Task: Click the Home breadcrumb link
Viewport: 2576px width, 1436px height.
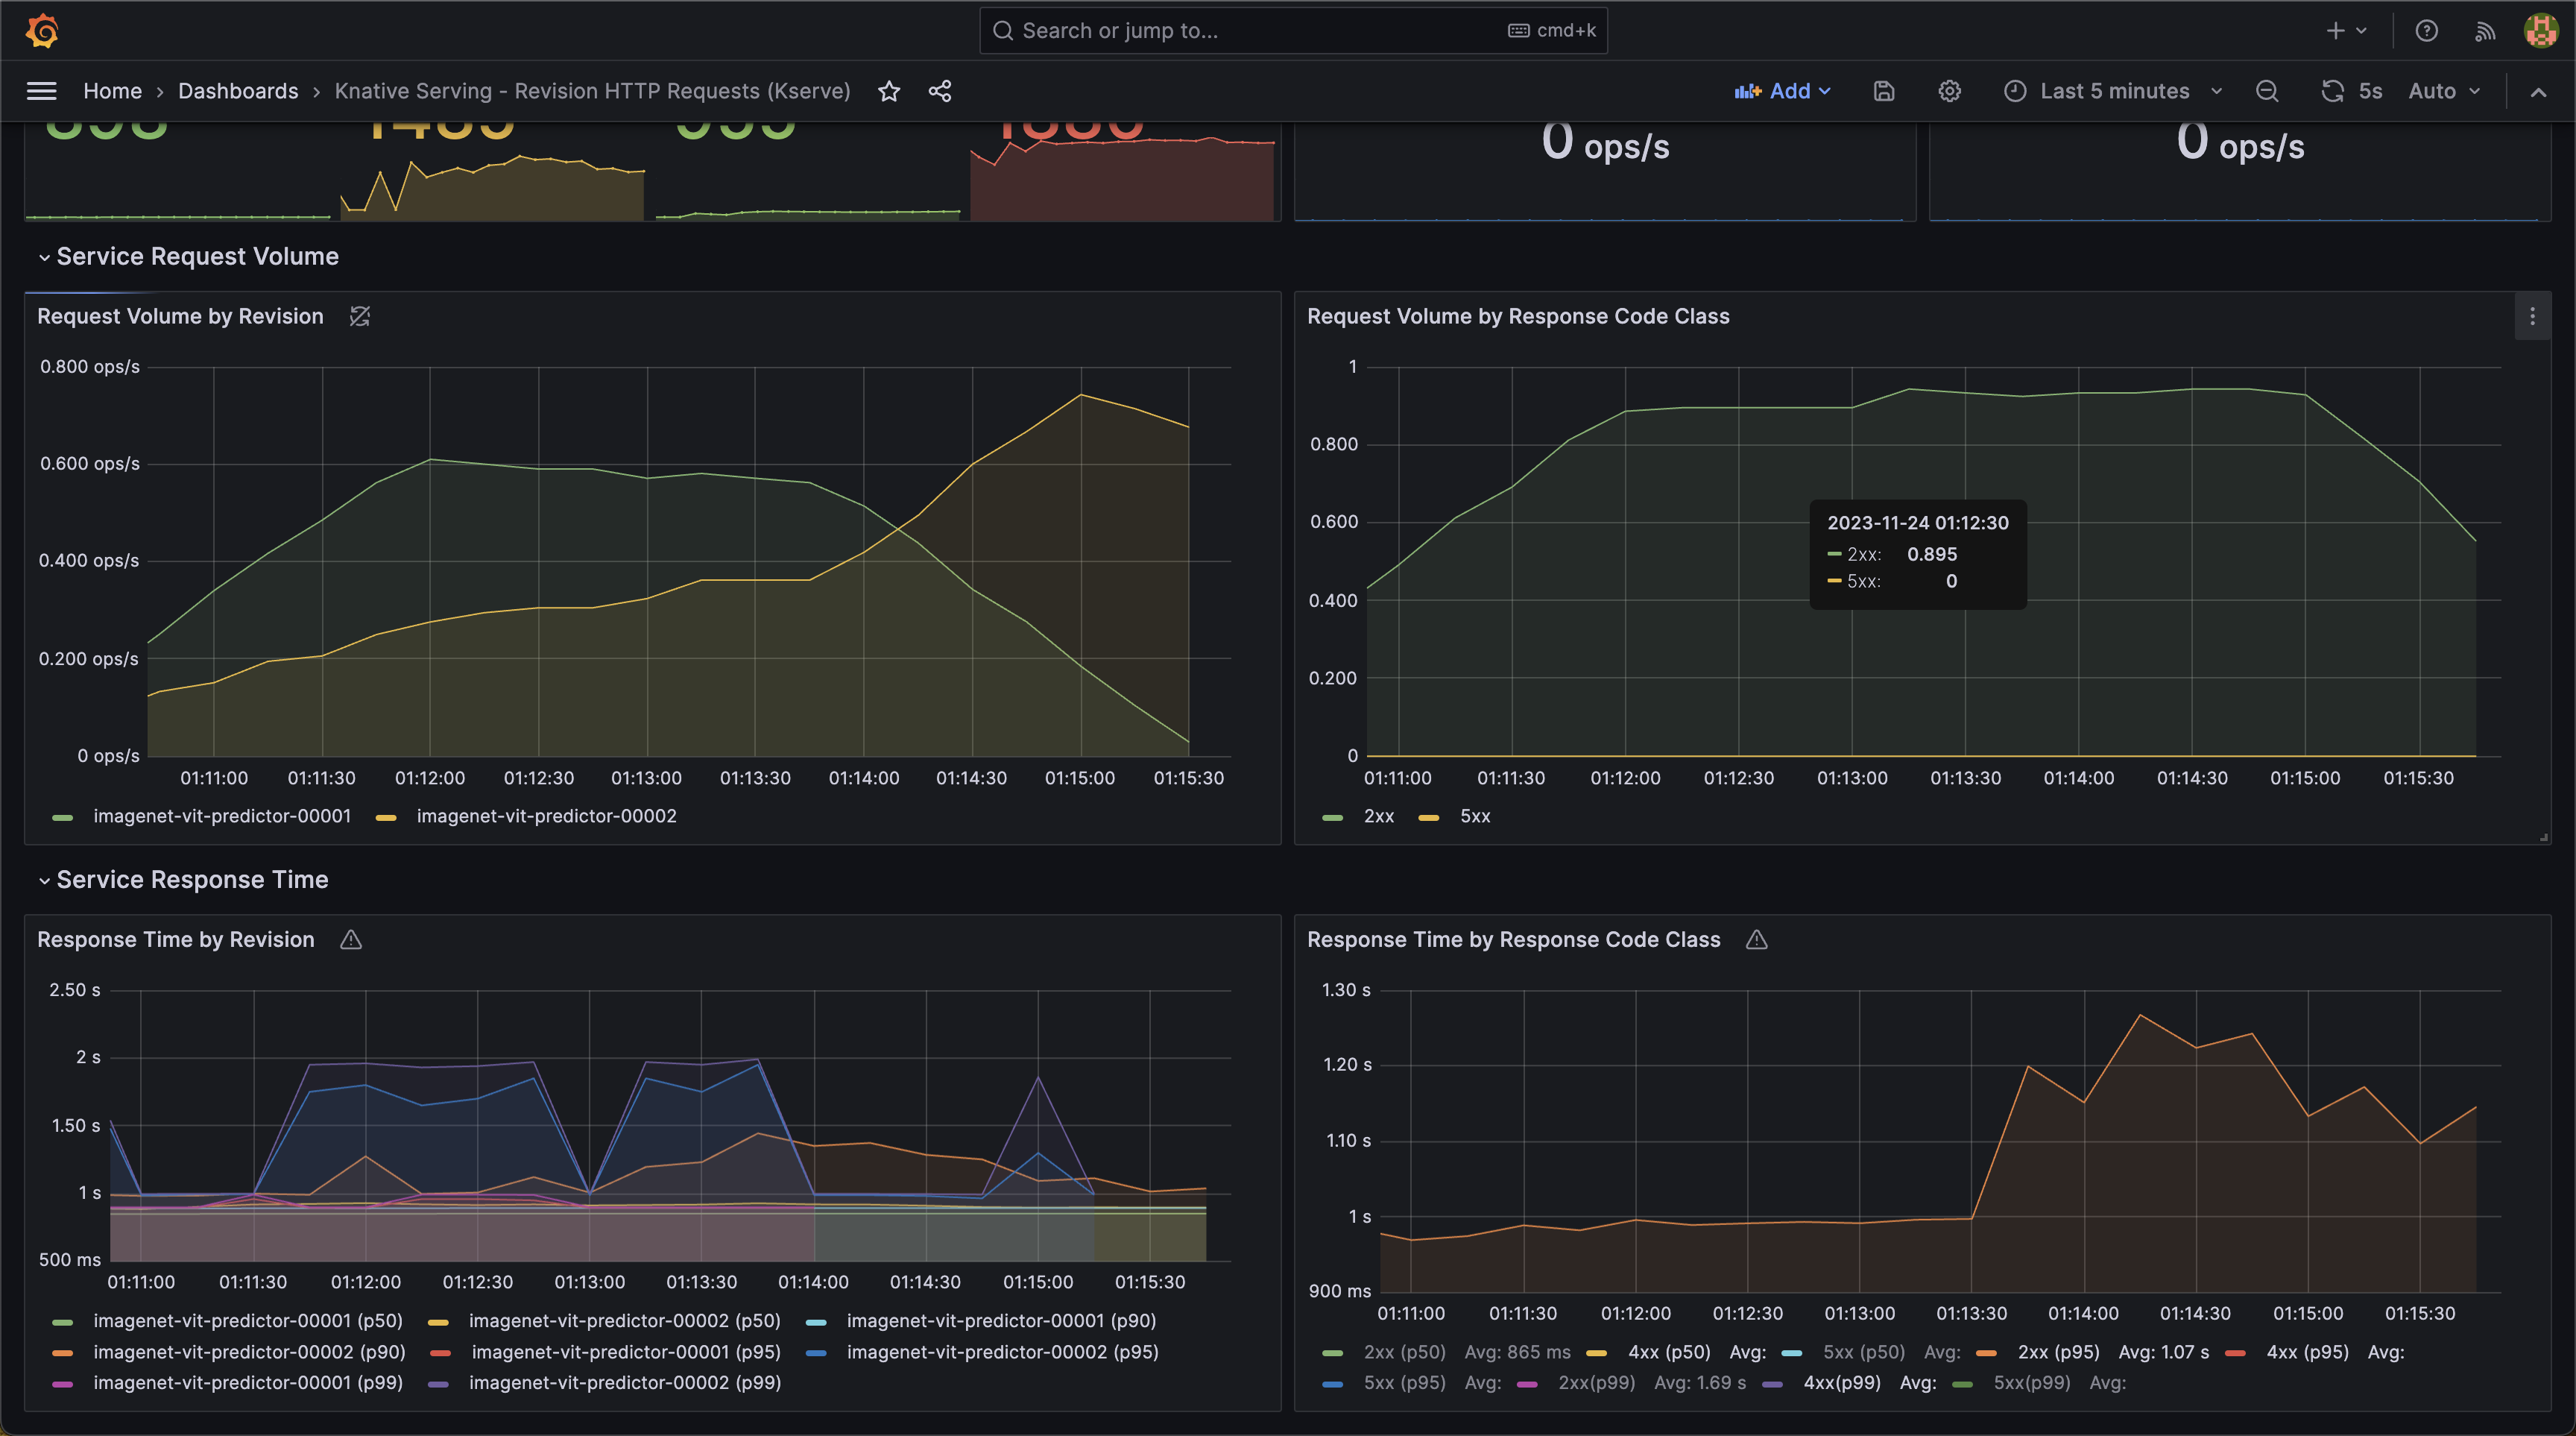Action: click(x=112, y=92)
